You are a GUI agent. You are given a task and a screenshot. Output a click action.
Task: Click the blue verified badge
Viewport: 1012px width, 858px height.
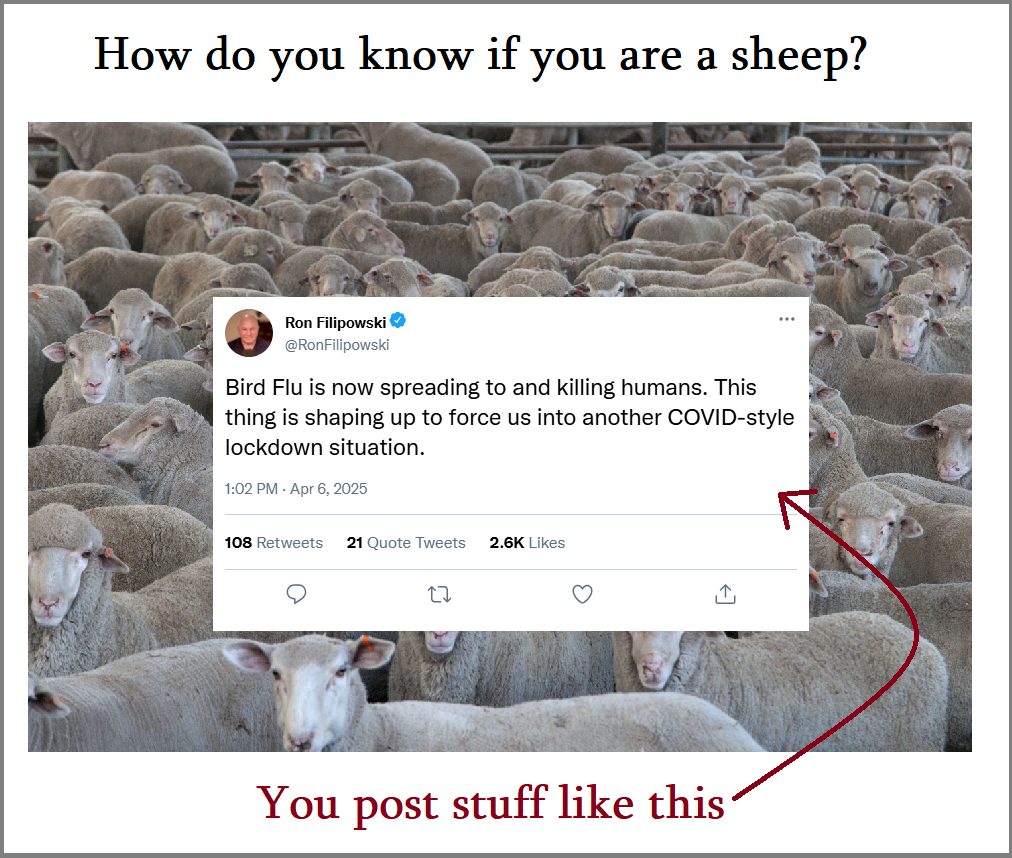click(398, 320)
